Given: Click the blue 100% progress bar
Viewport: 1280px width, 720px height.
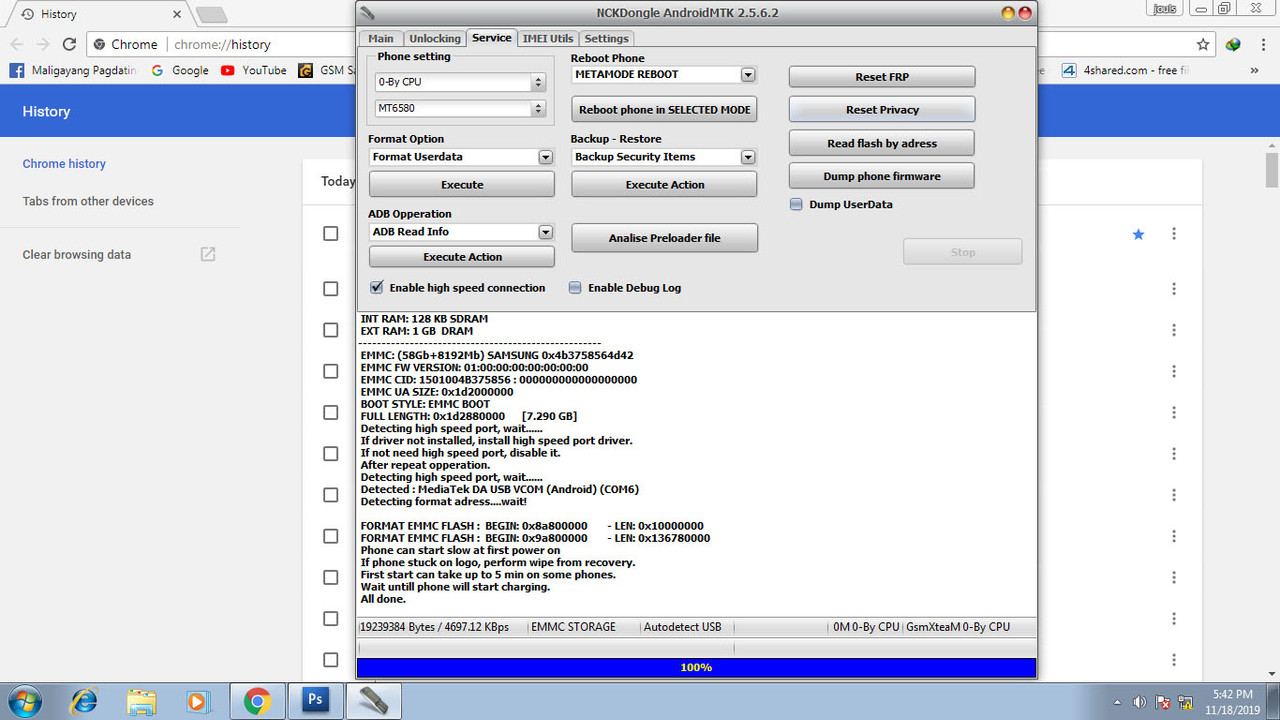Looking at the screenshot, I should (x=696, y=667).
